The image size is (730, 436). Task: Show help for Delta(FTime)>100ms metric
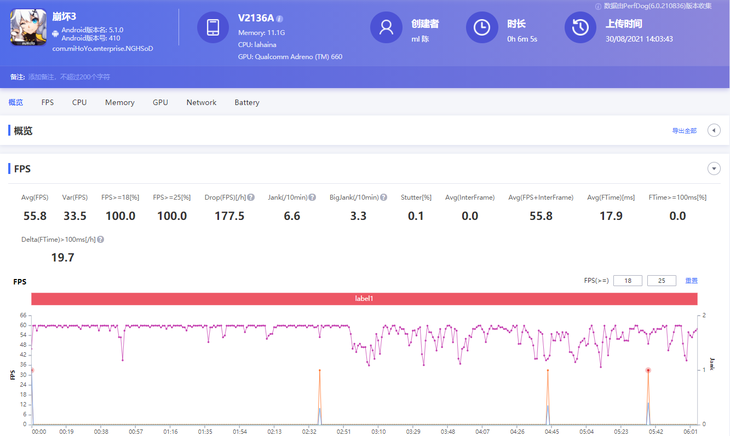click(x=102, y=240)
